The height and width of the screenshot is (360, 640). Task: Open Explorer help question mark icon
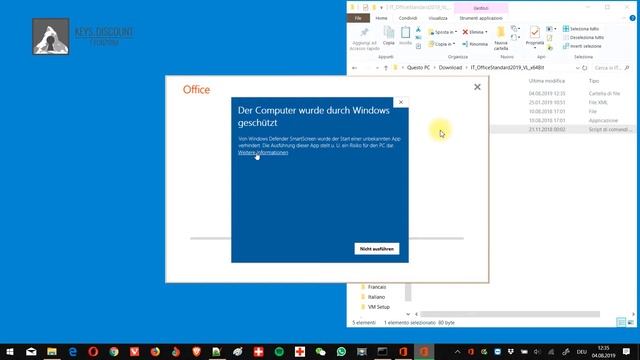point(632,18)
